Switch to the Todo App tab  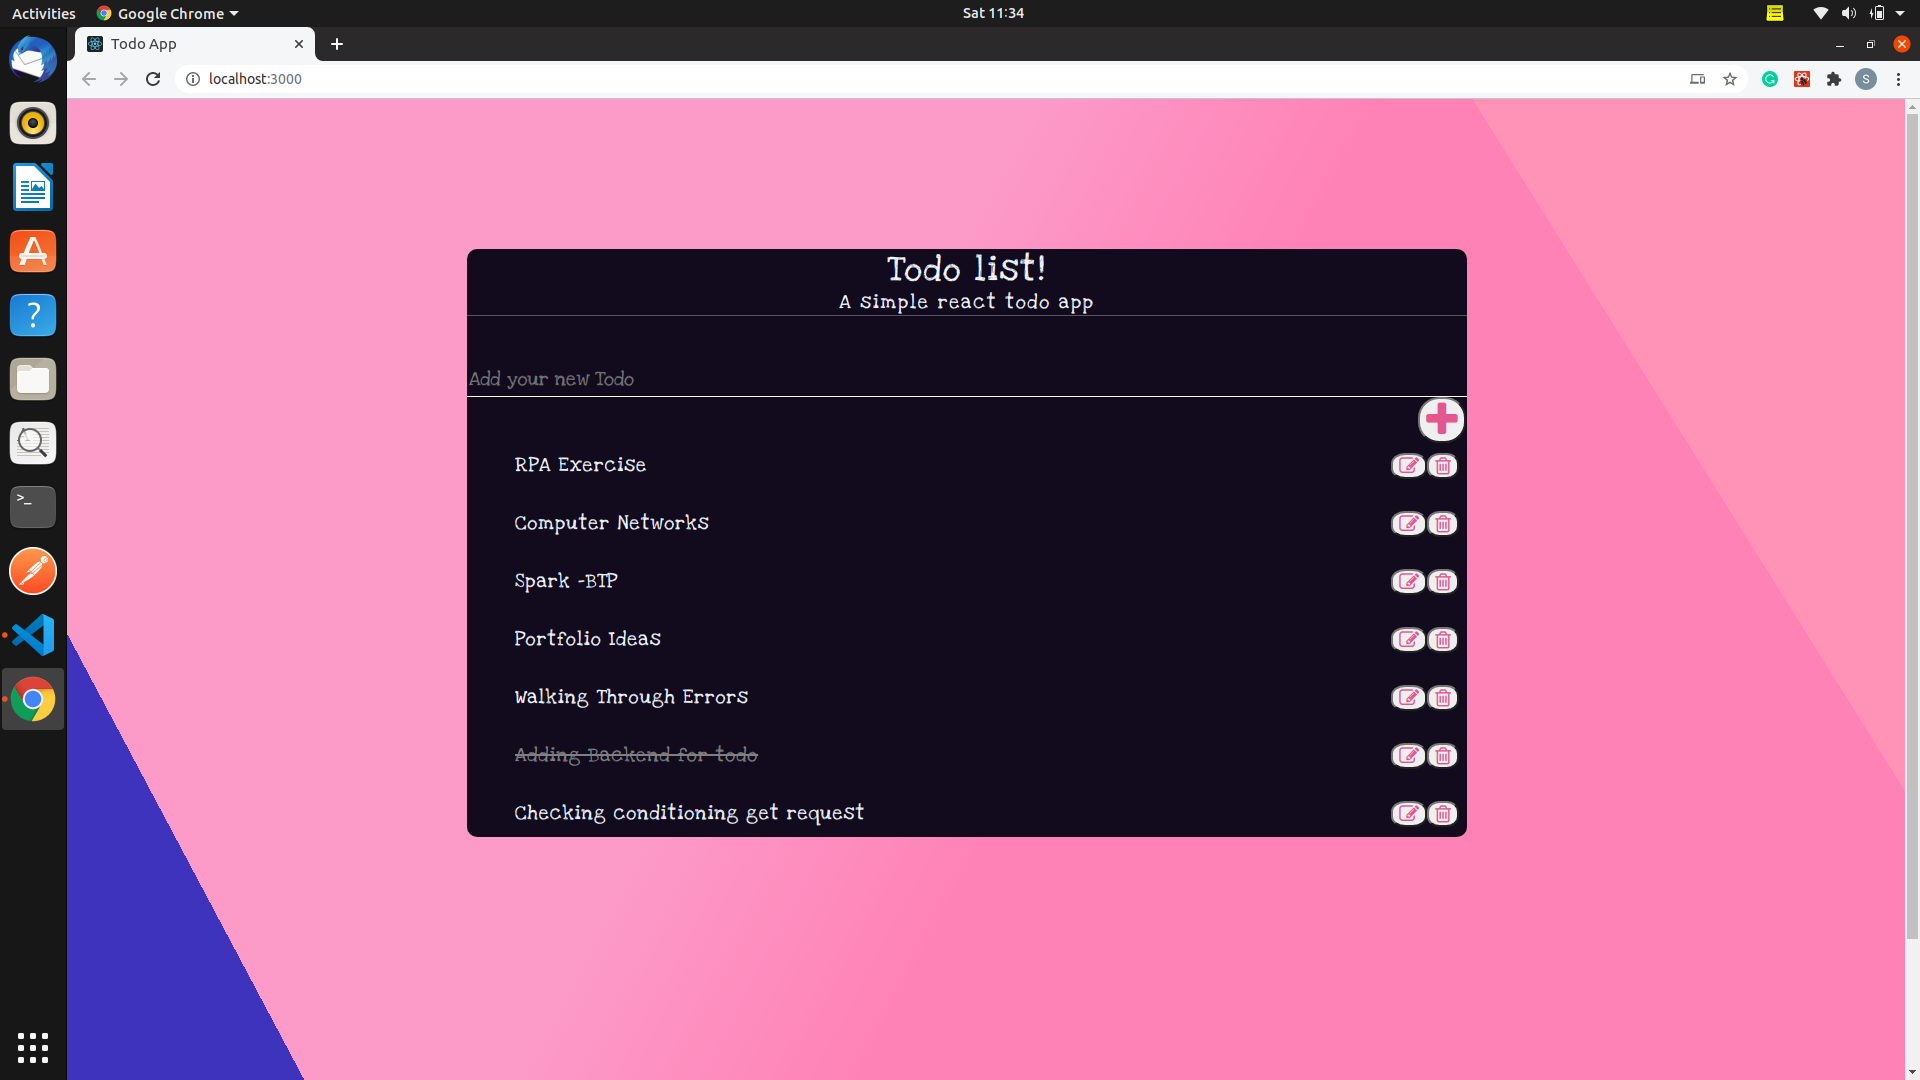(x=195, y=44)
